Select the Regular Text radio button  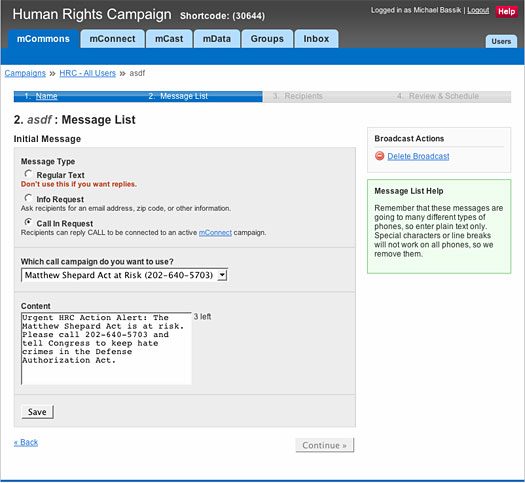click(x=28, y=174)
